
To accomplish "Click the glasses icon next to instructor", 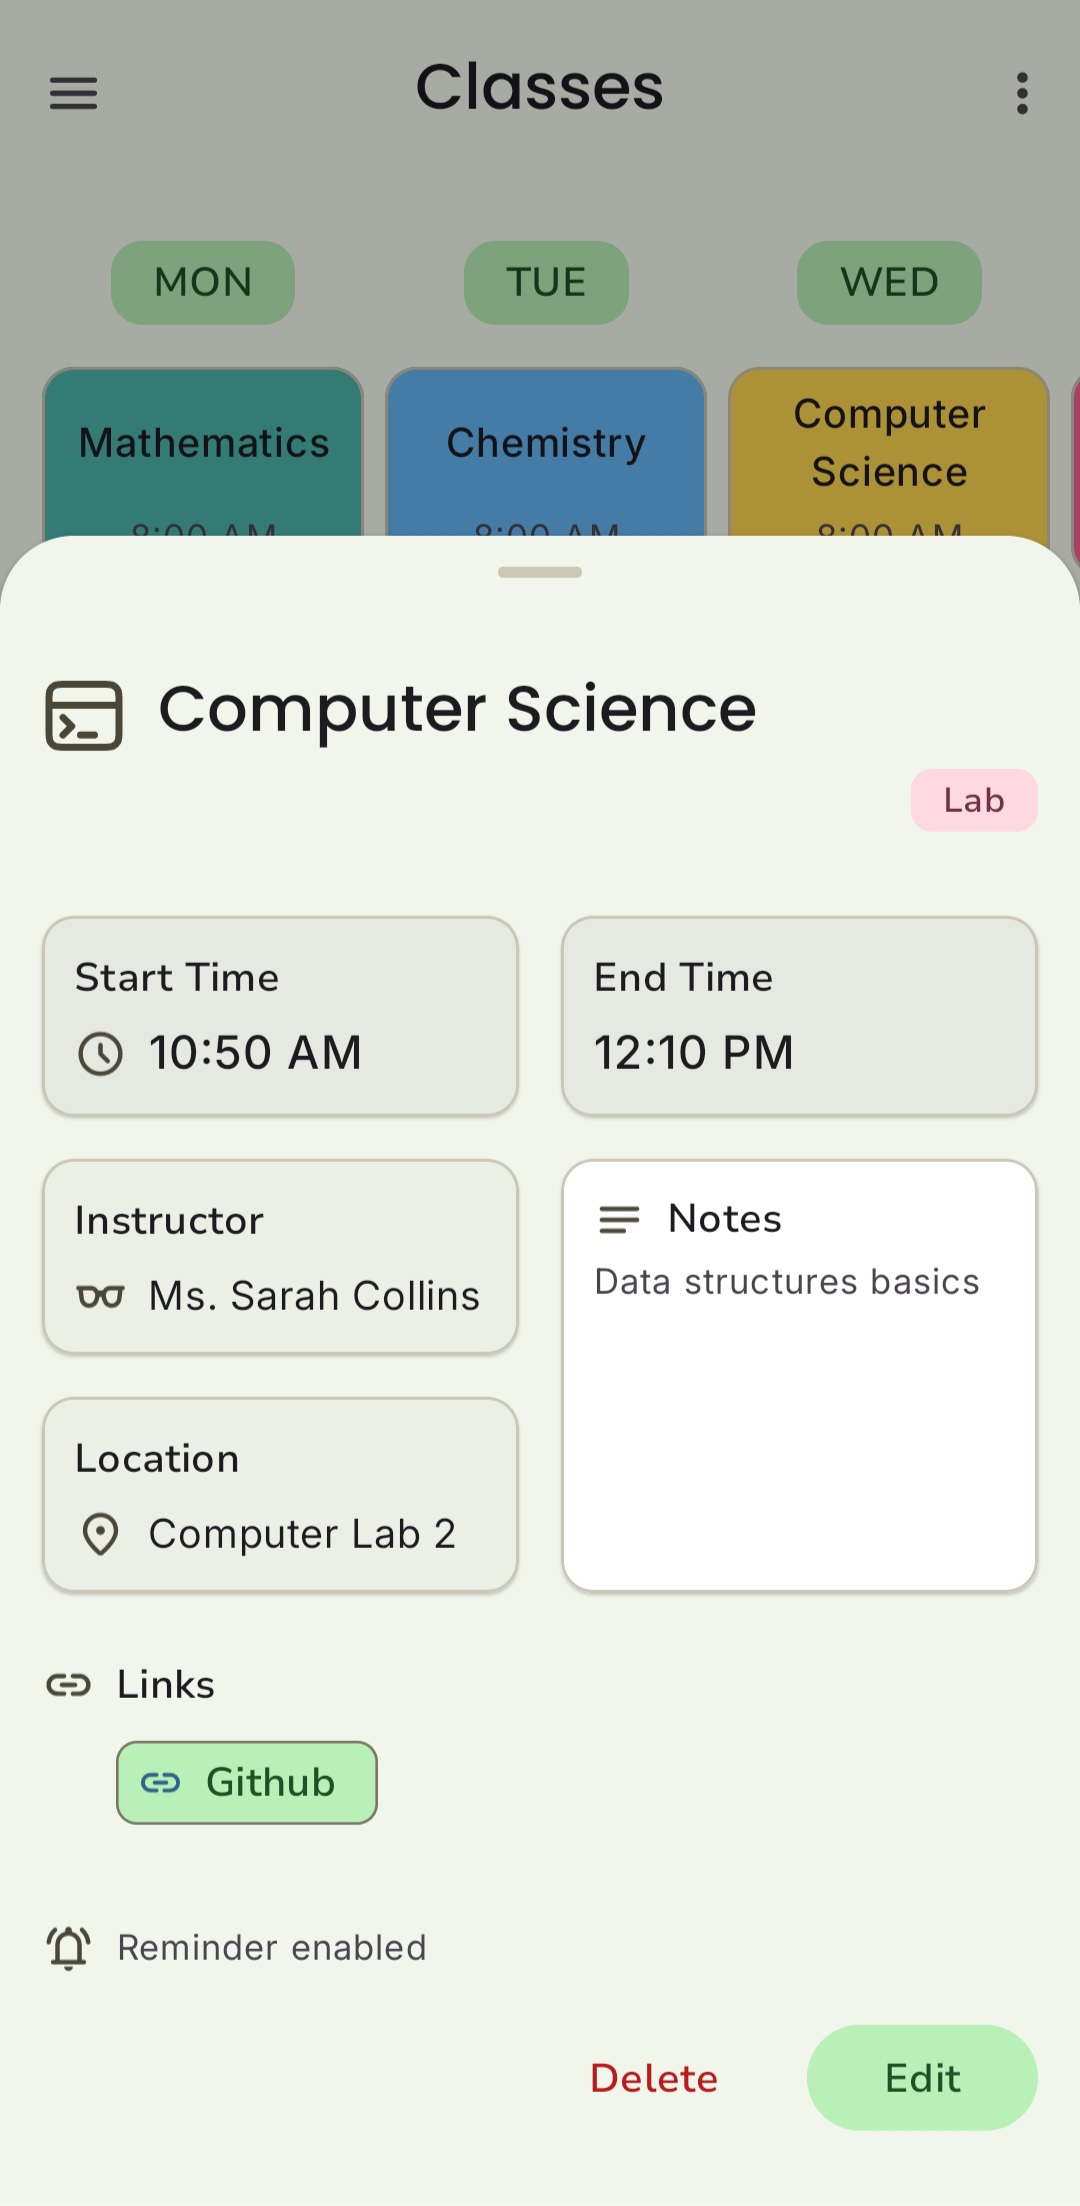I will click(x=100, y=1297).
